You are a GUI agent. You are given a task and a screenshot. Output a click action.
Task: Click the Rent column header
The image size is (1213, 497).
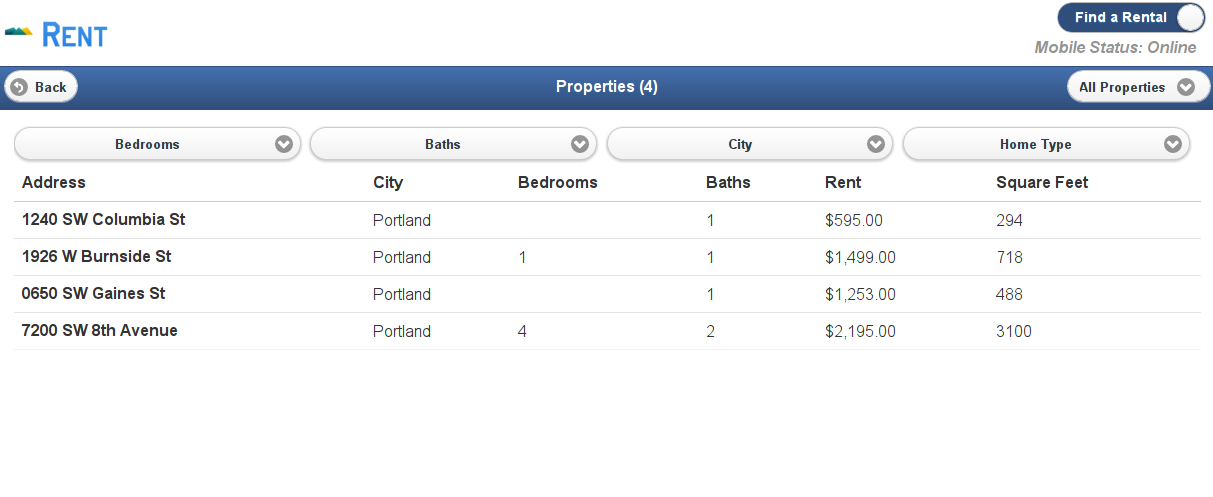[x=843, y=182]
